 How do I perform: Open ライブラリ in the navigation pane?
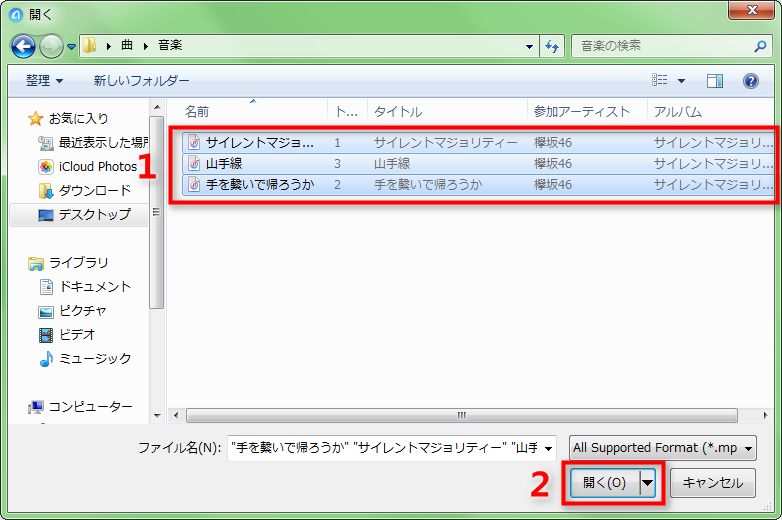pyautogui.click(x=78, y=262)
